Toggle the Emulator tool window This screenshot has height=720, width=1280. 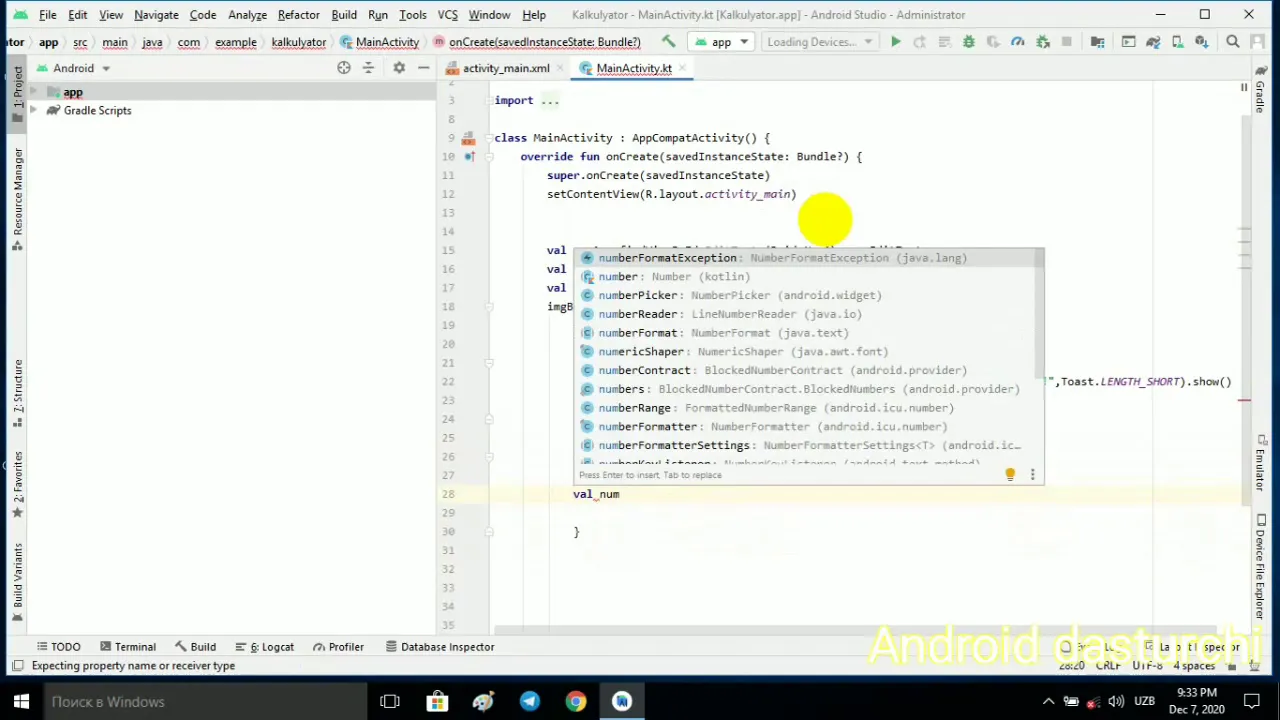click(x=1260, y=462)
